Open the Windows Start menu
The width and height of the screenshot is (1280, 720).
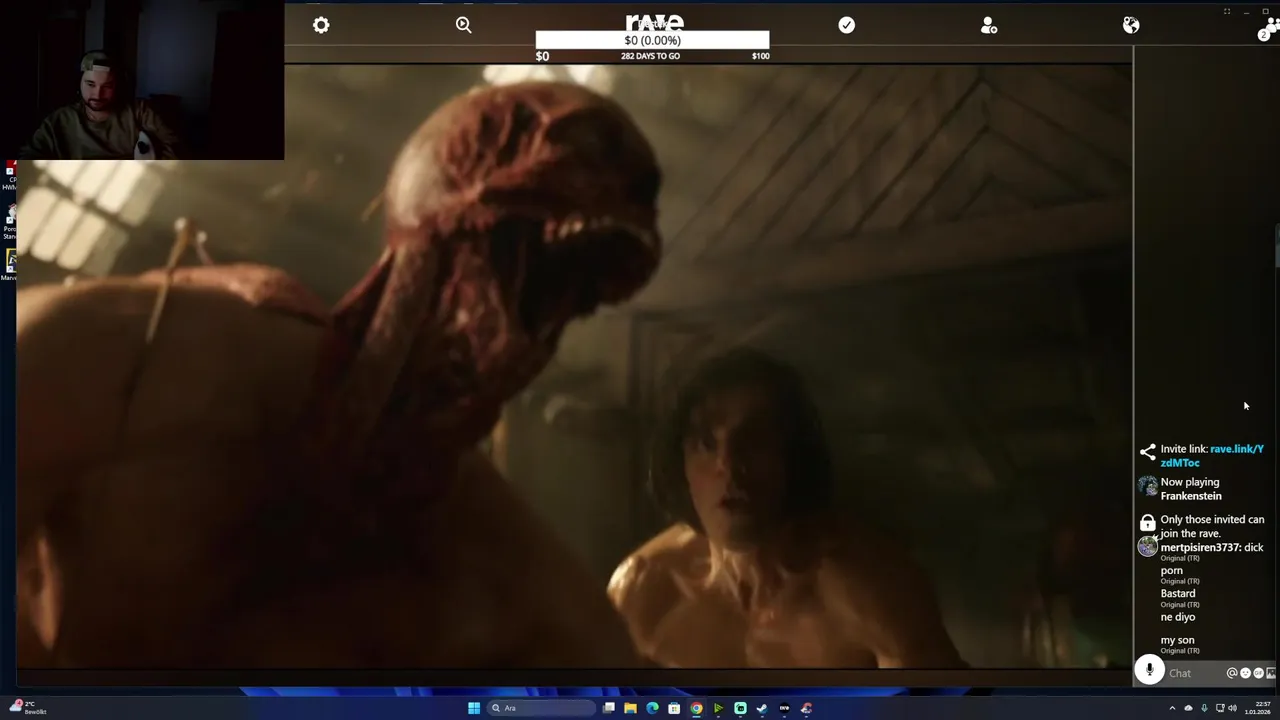tap(474, 708)
